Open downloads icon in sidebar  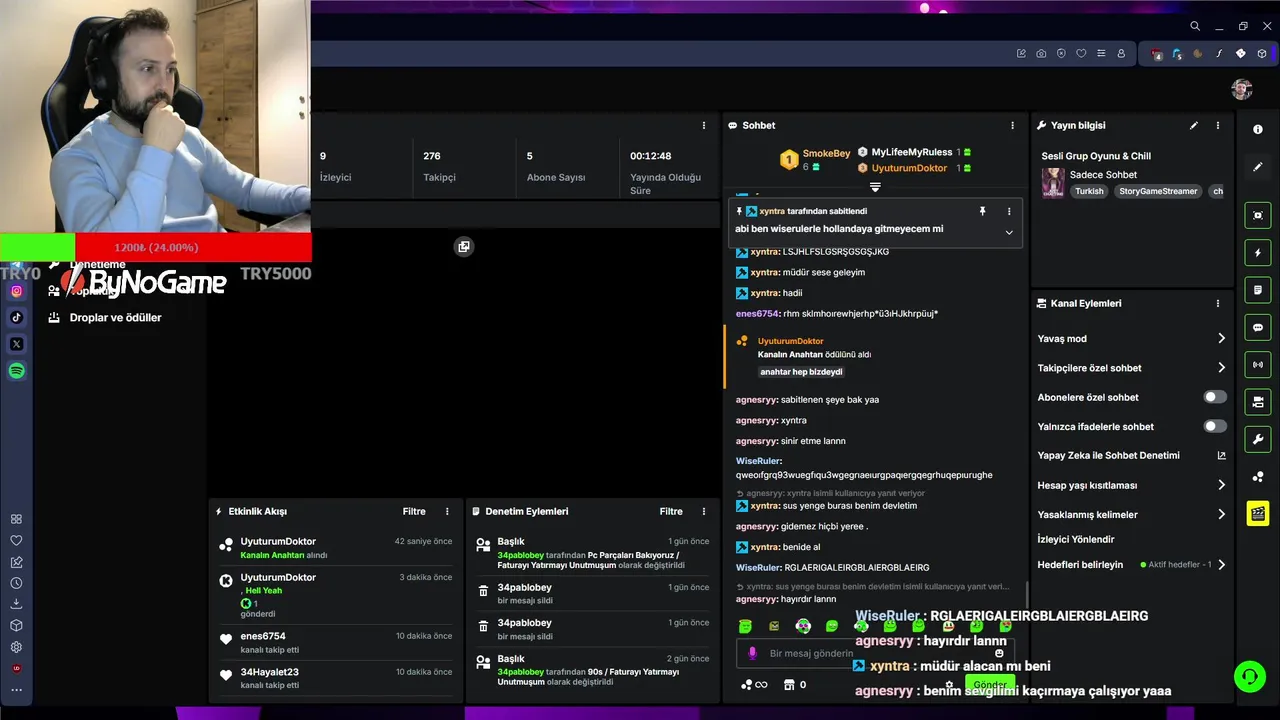tap(16, 604)
